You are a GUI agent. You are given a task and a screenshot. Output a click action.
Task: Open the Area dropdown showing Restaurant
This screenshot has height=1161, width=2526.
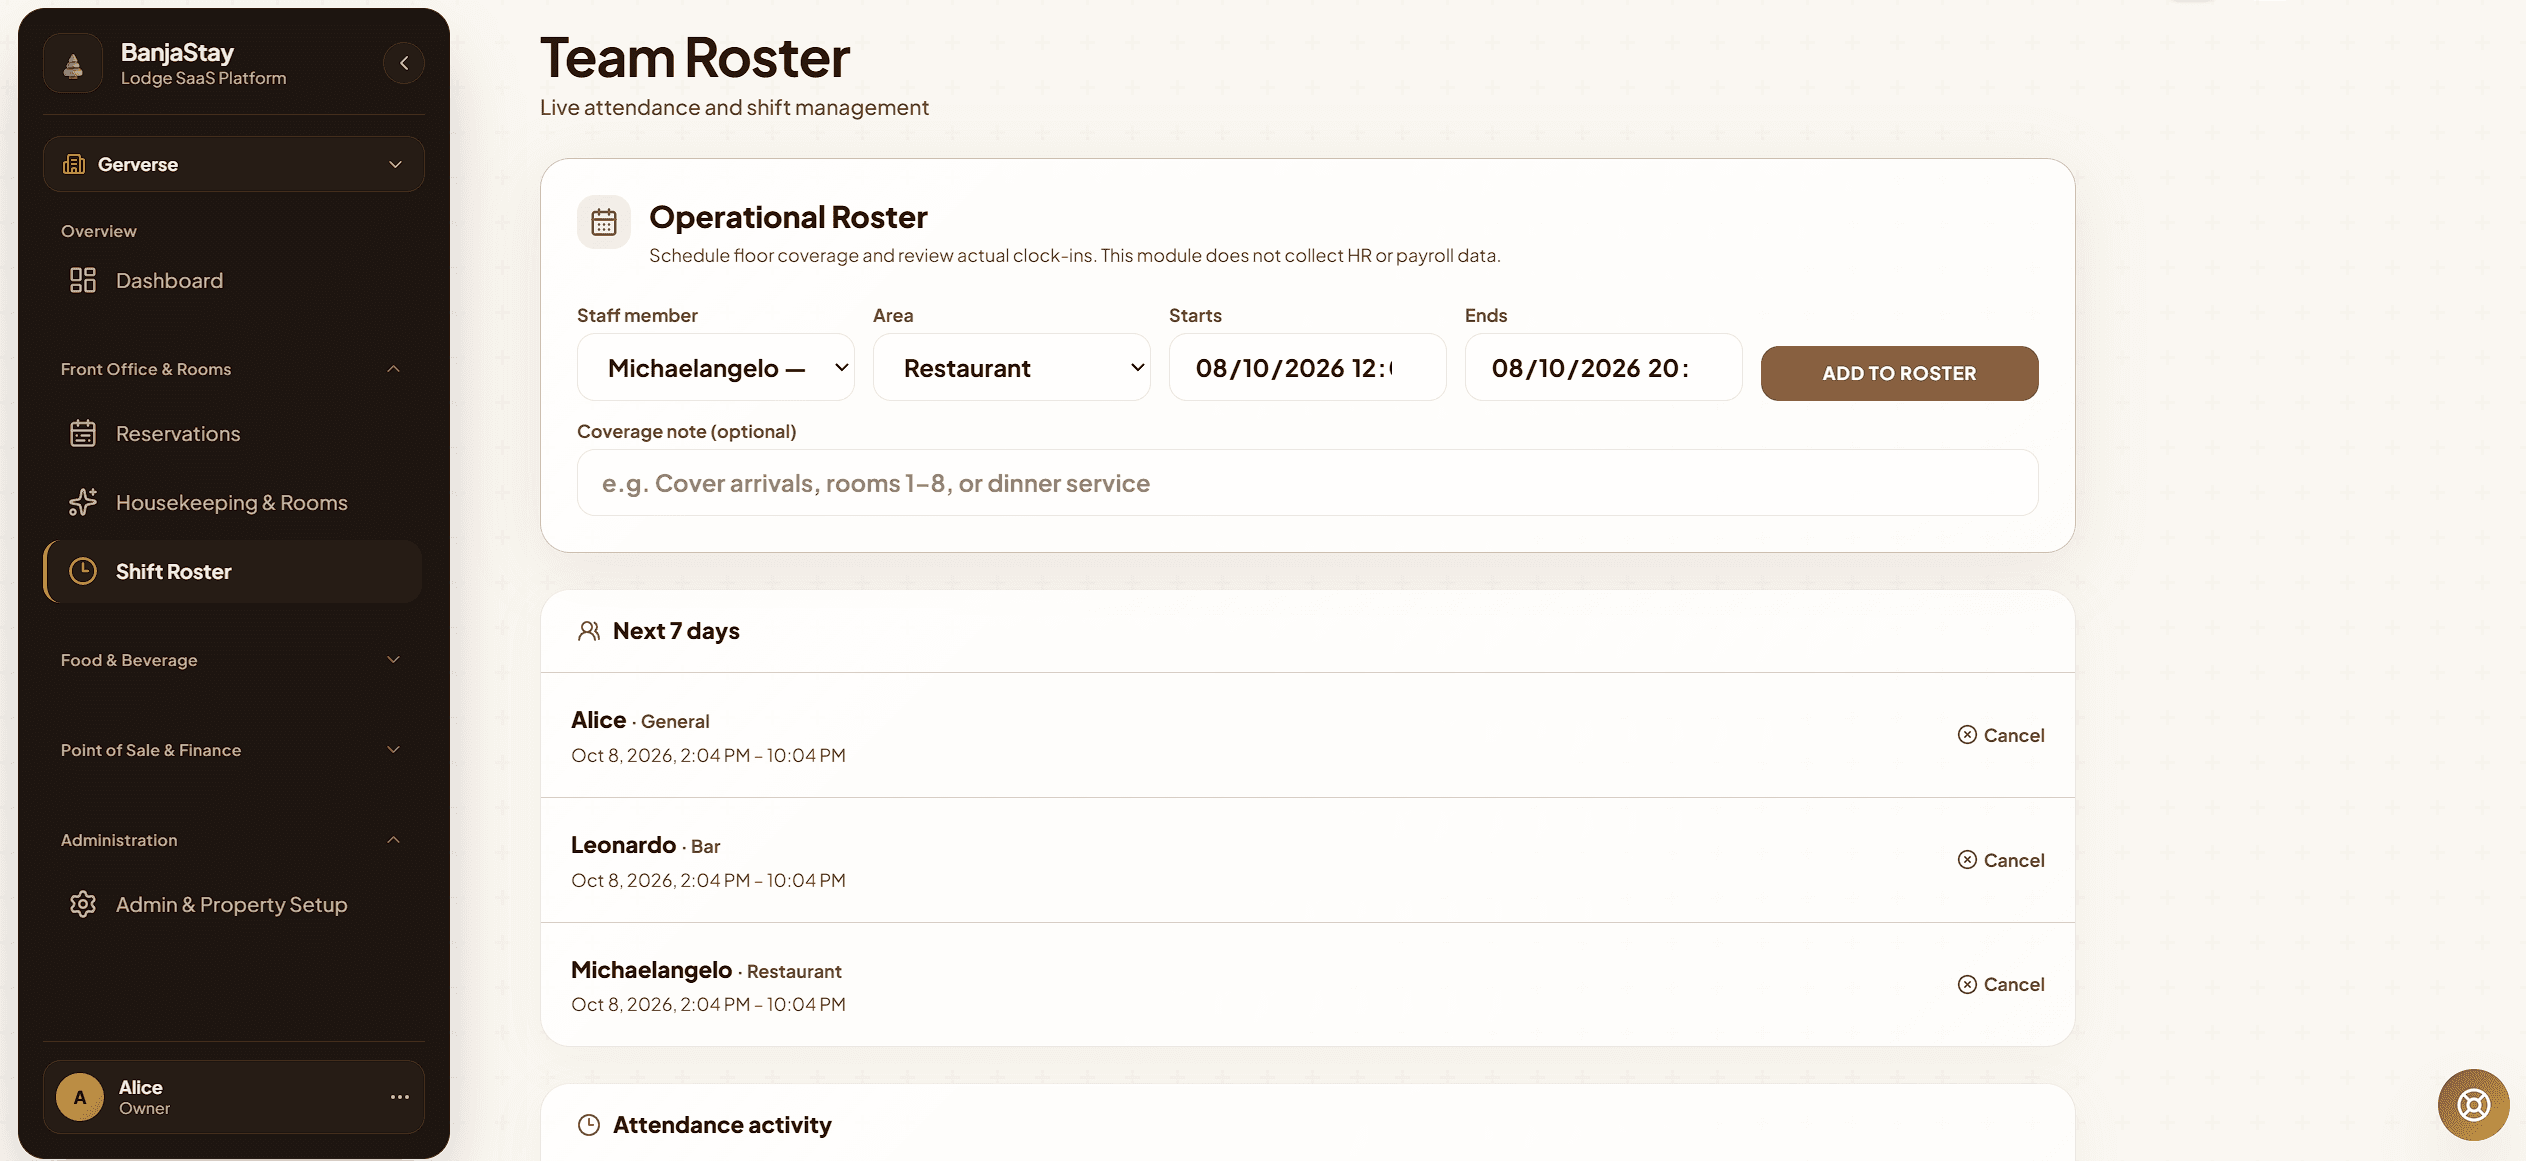1012,368
